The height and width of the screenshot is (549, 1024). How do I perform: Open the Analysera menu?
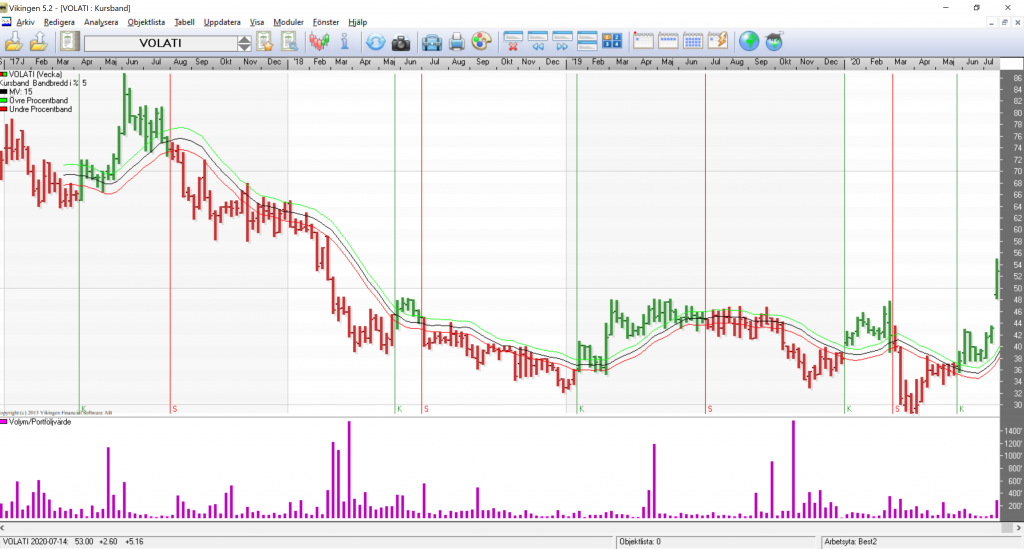pos(100,21)
